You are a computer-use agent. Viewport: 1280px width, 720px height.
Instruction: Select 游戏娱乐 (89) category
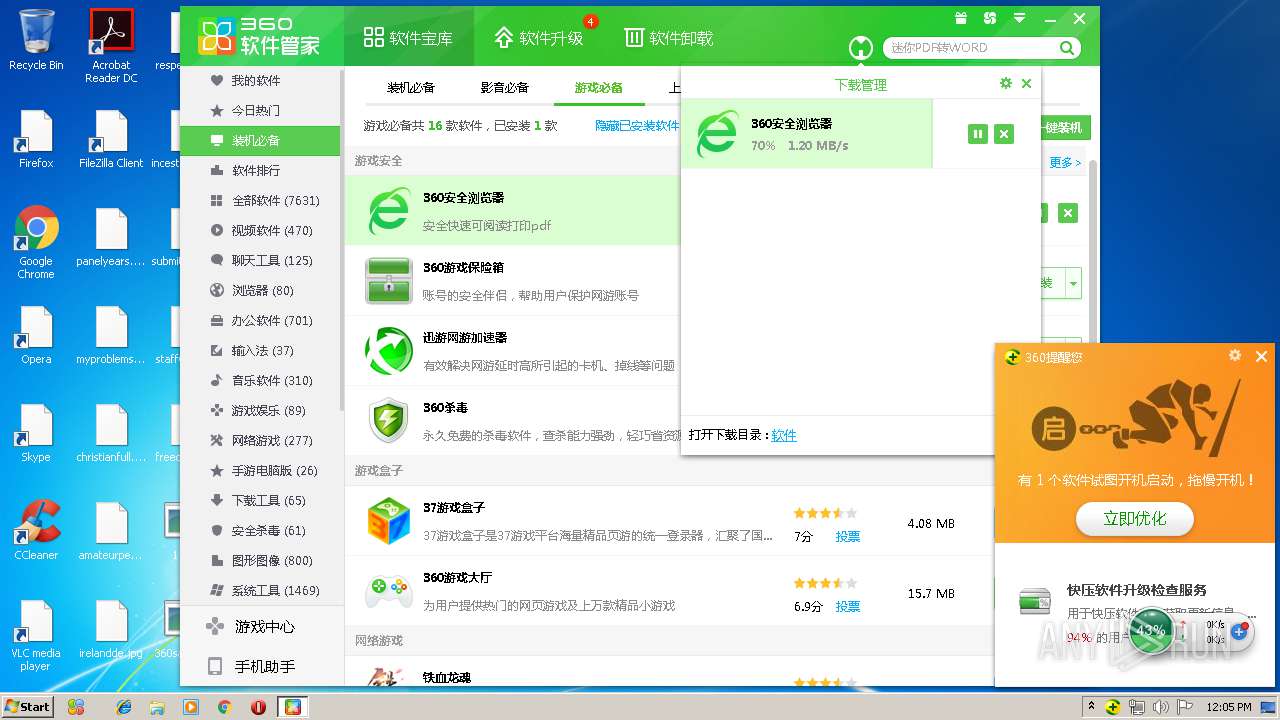[x=260, y=410]
